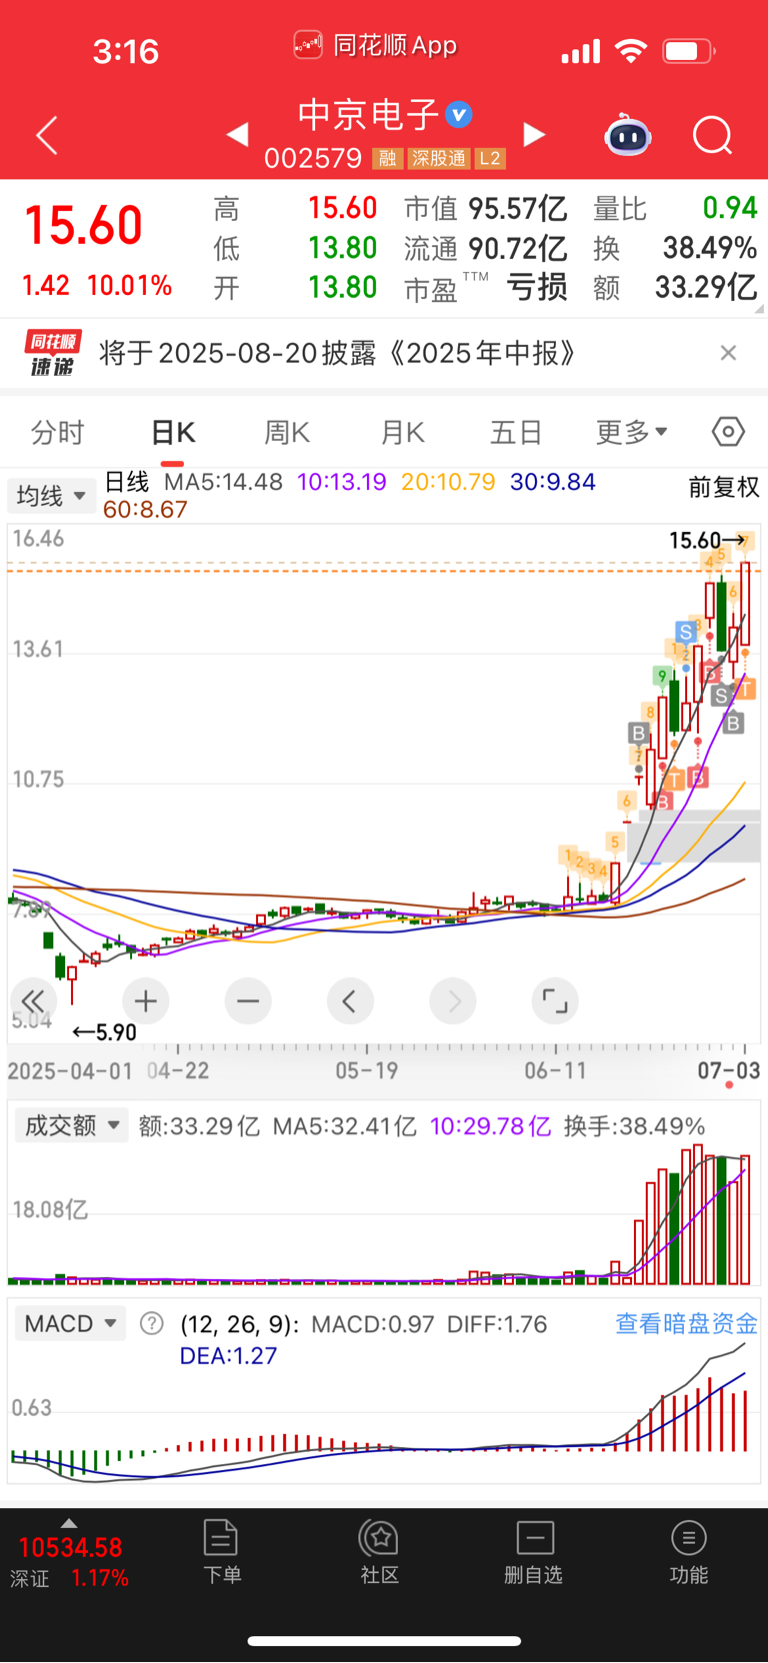
Task: Open the 均线 indicator dropdown
Action: (51, 495)
